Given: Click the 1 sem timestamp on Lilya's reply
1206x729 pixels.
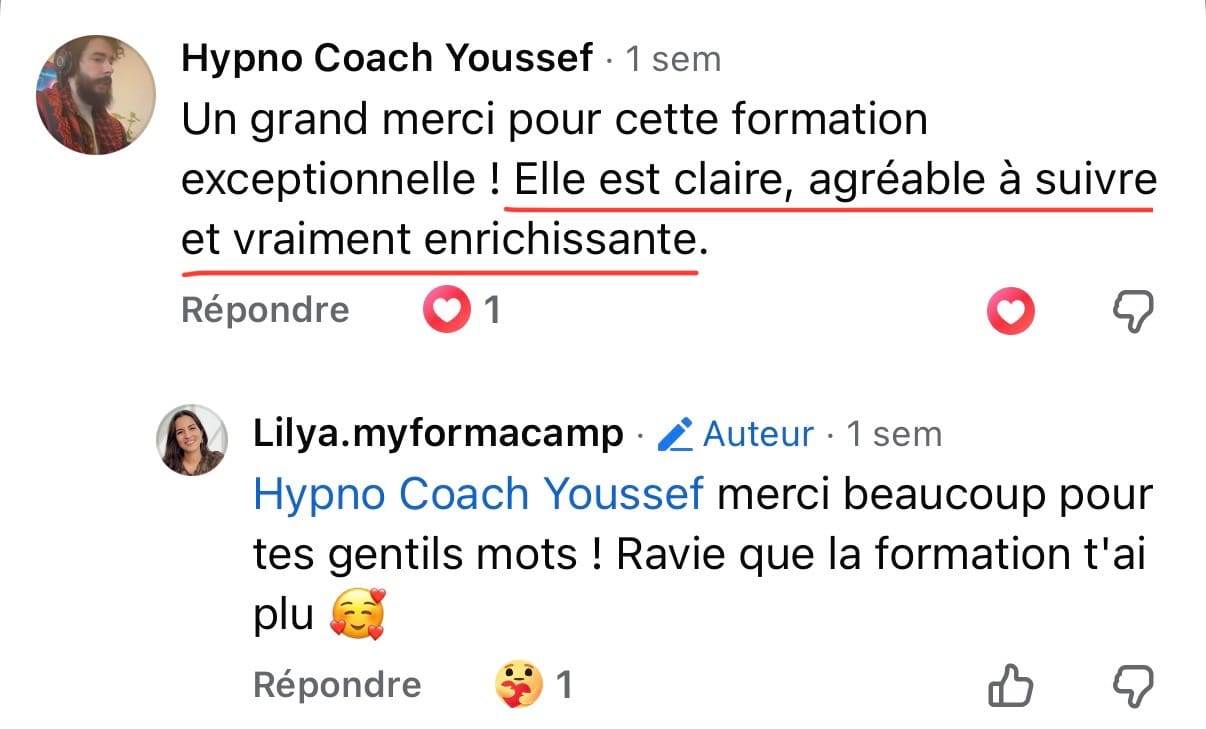Looking at the screenshot, I should pyautogui.click(x=894, y=435).
